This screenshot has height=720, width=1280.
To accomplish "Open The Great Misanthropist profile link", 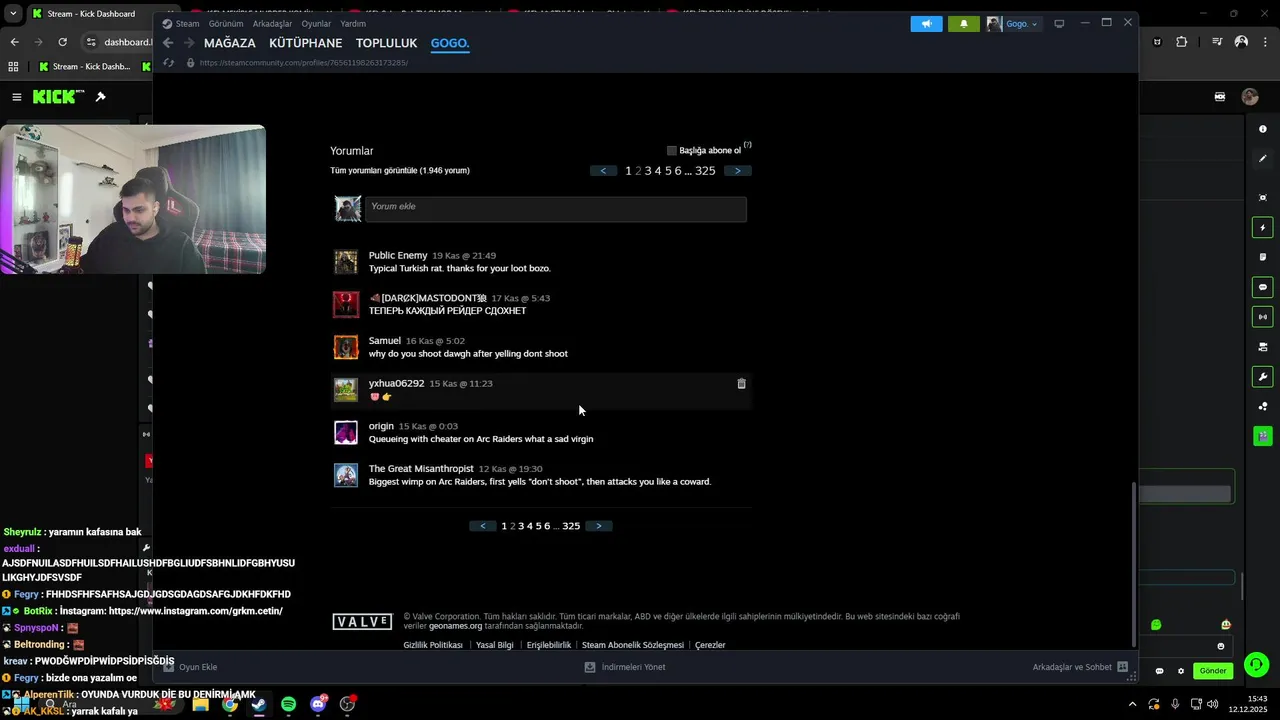I will tap(421, 469).
